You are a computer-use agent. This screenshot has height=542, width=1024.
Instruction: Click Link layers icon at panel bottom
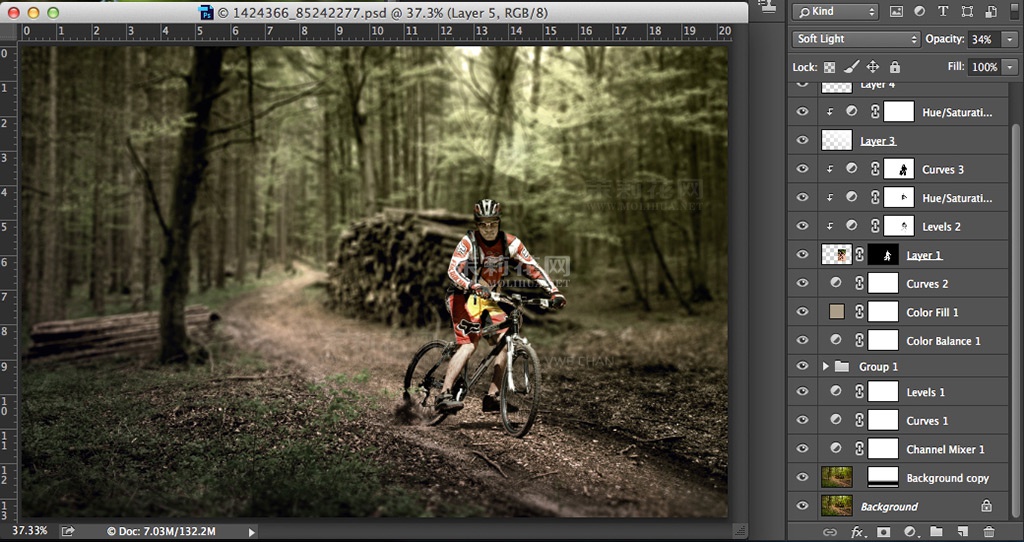[829, 532]
